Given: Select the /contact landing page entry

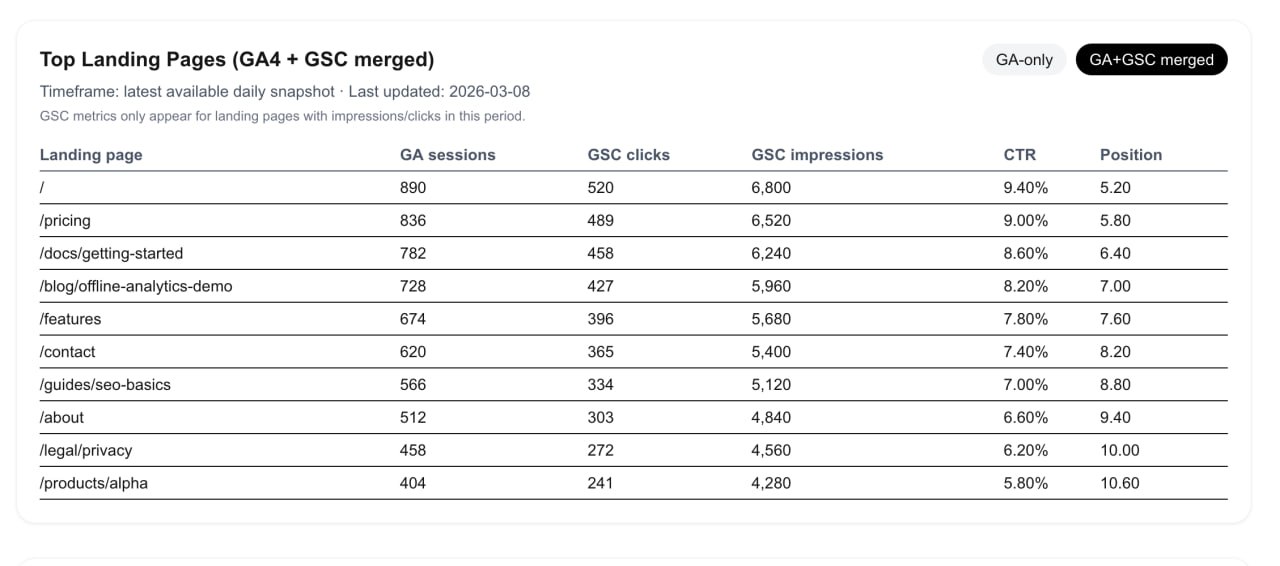Looking at the screenshot, I should (68, 352).
